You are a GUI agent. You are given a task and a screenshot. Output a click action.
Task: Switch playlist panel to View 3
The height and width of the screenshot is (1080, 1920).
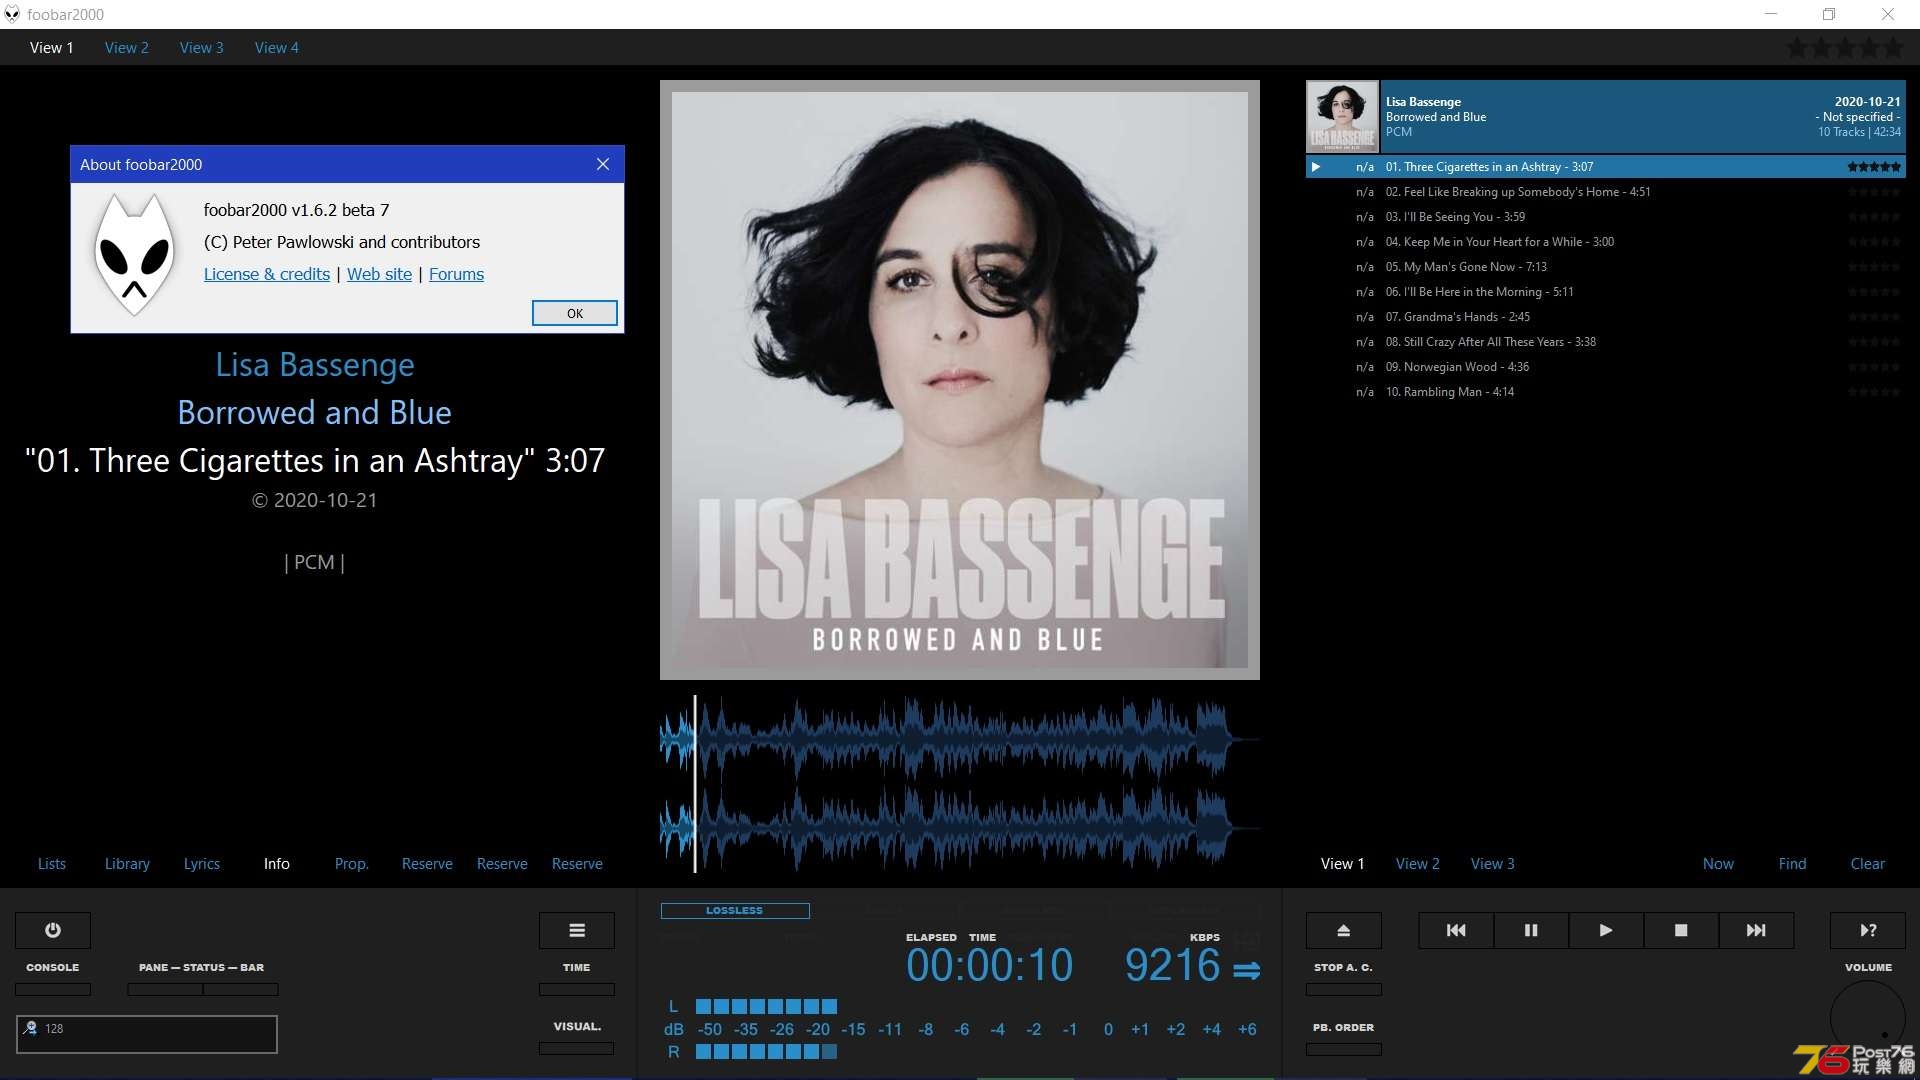coord(1493,863)
